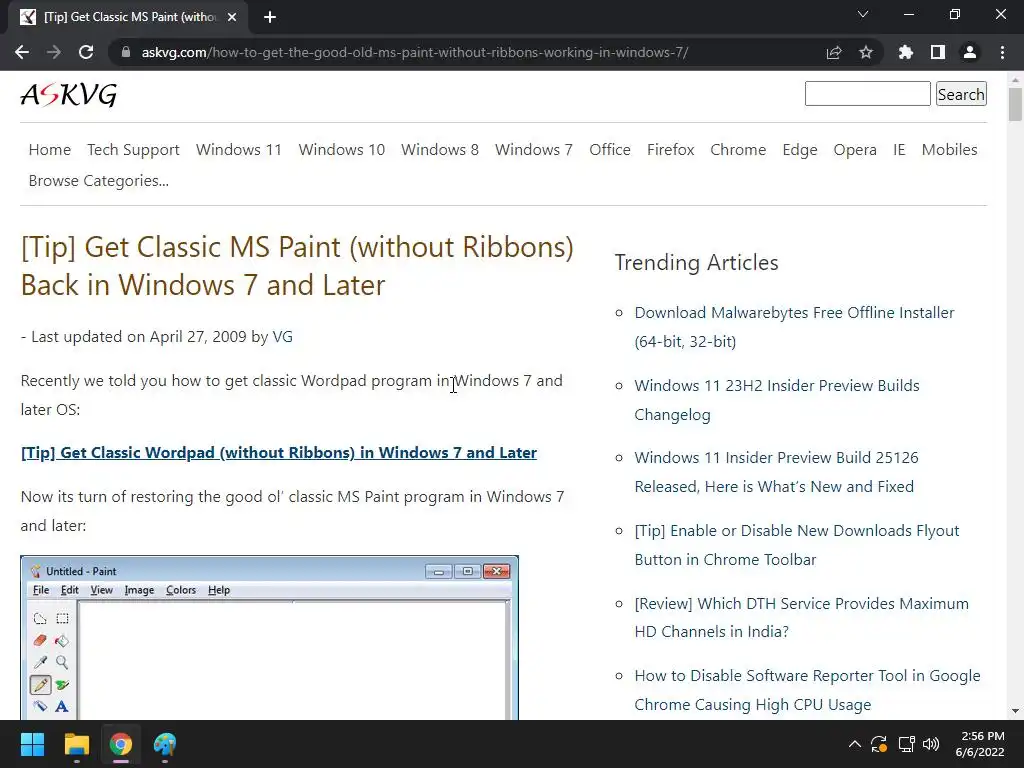Open Windows 11 23H2 Insider Preview Changelog
This screenshot has height=768, width=1024.
(x=776, y=400)
